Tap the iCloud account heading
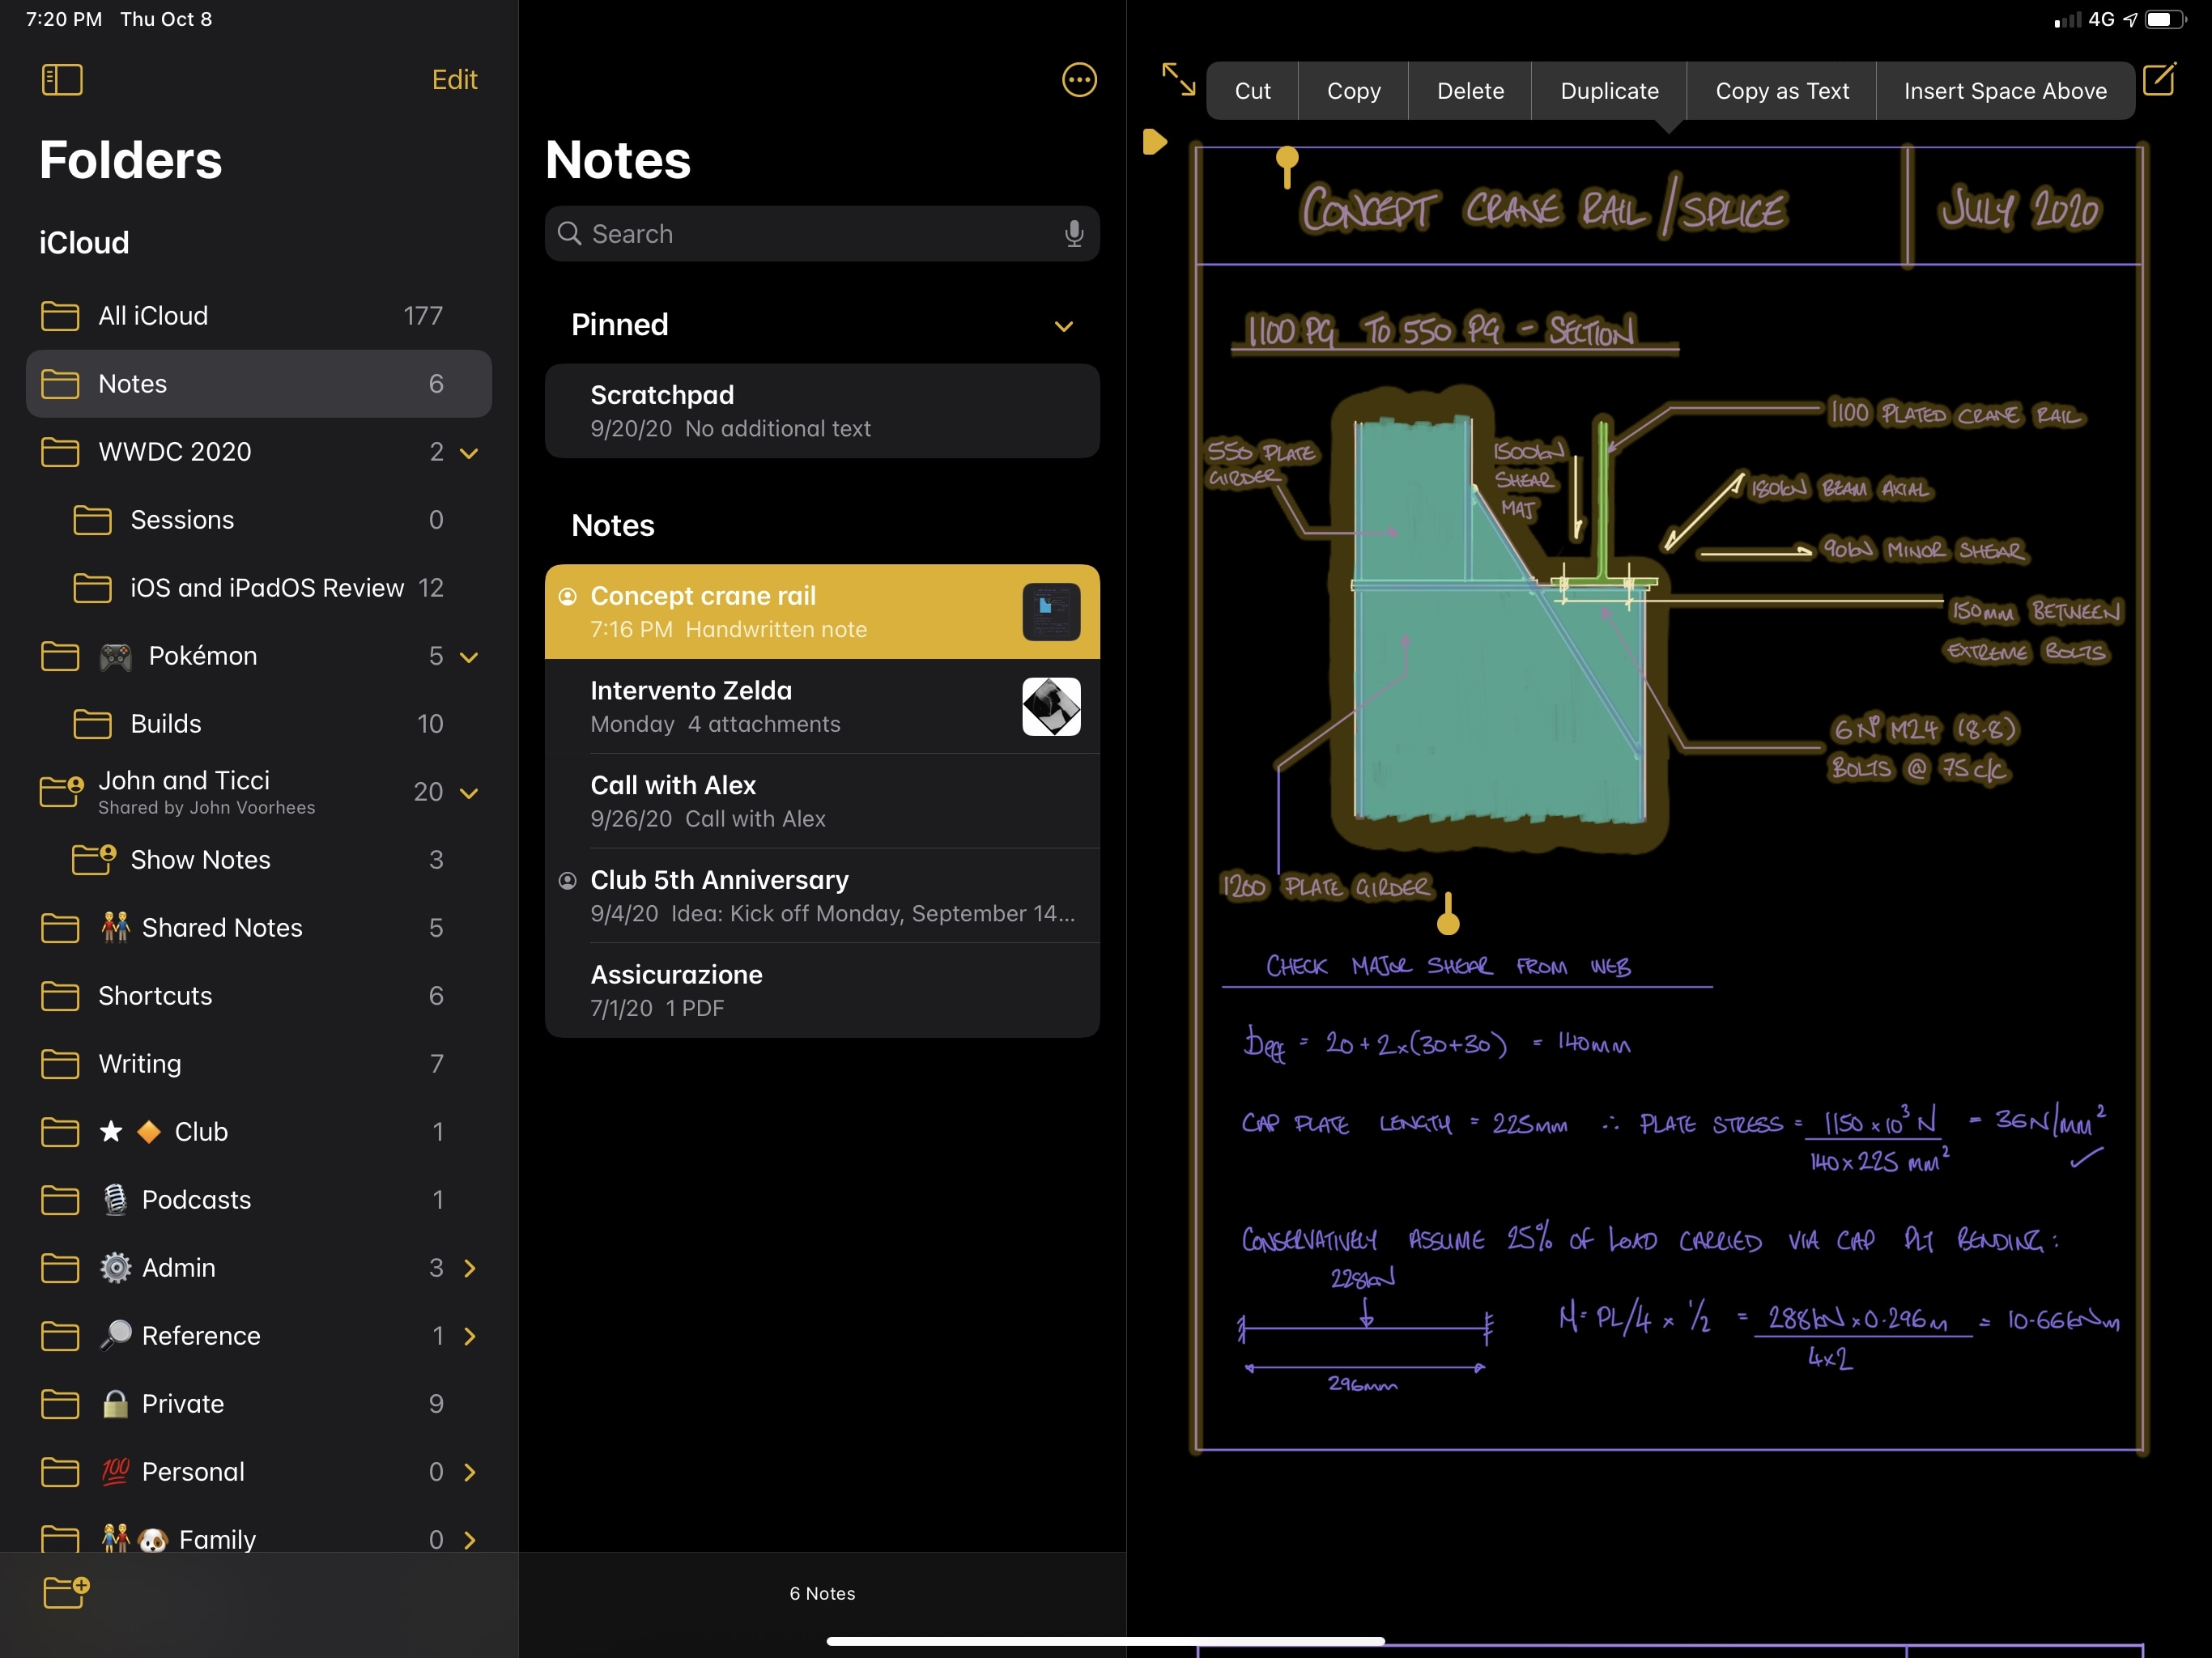Image resolution: width=2212 pixels, height=1658 pixels. 84,243
